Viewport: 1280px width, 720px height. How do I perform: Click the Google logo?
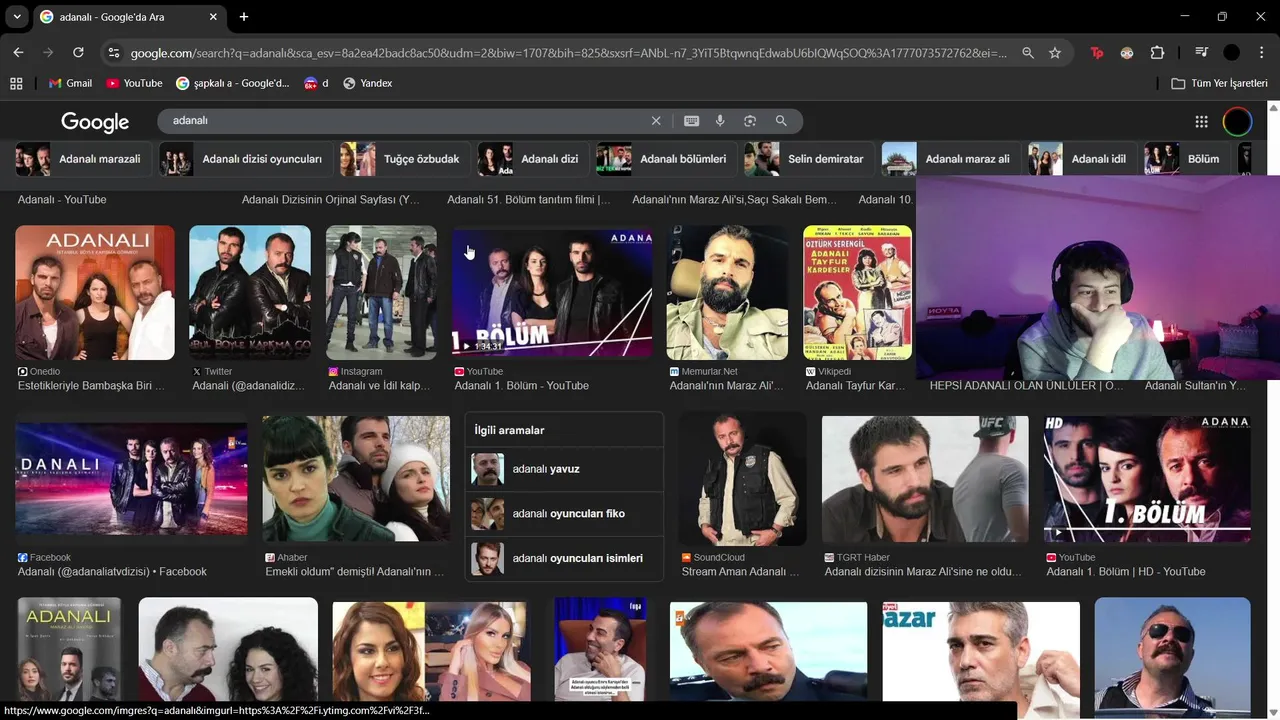point(95,121)
